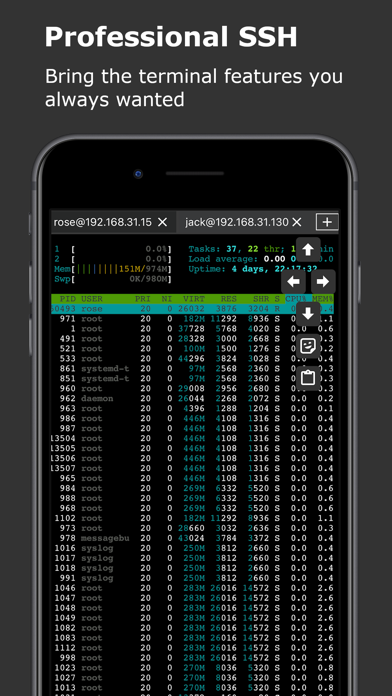Select process row PID 963
Screen dimensions: 392x696
coord(192,408)
